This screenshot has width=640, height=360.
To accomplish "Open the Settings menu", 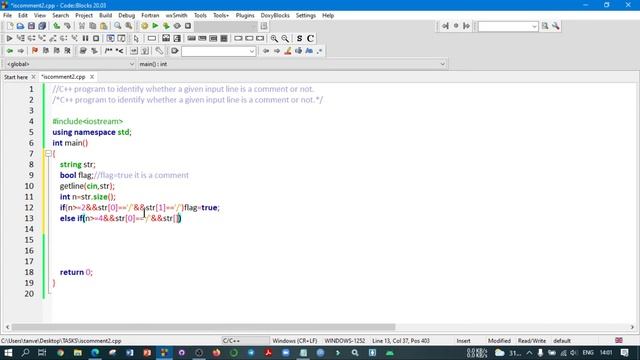I will pyautogui.click(x=306, y=15).
